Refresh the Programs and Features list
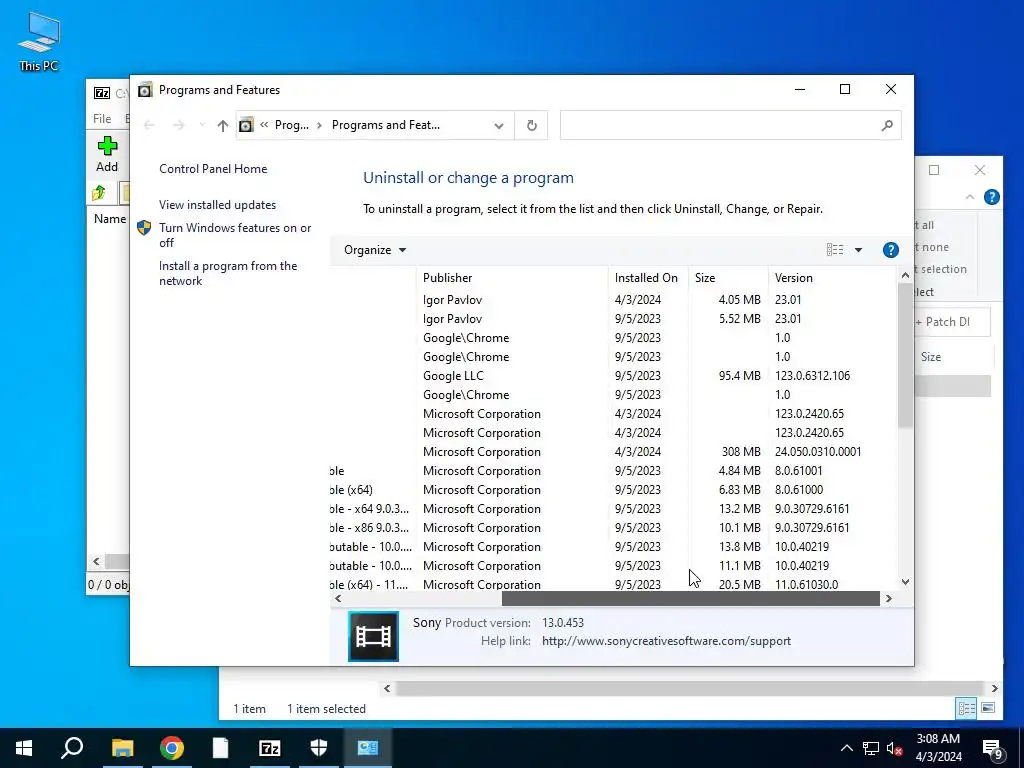The image size is (1024, 768). coord(532,125)
